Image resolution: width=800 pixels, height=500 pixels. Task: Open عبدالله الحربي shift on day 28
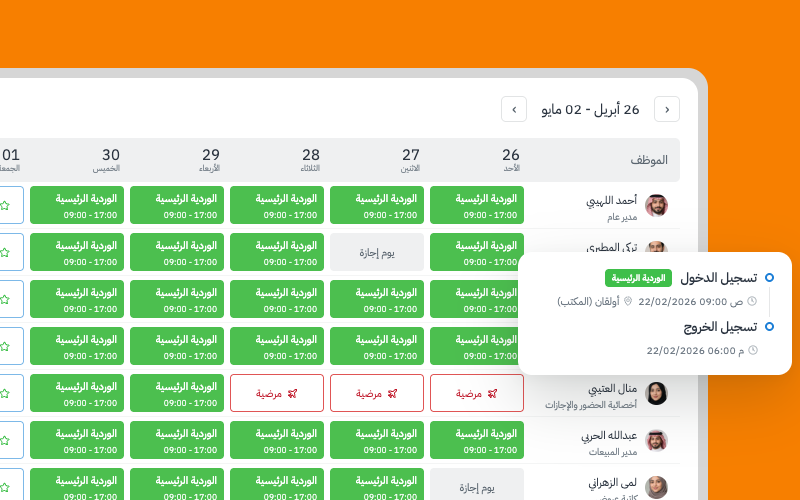[277, 440]
